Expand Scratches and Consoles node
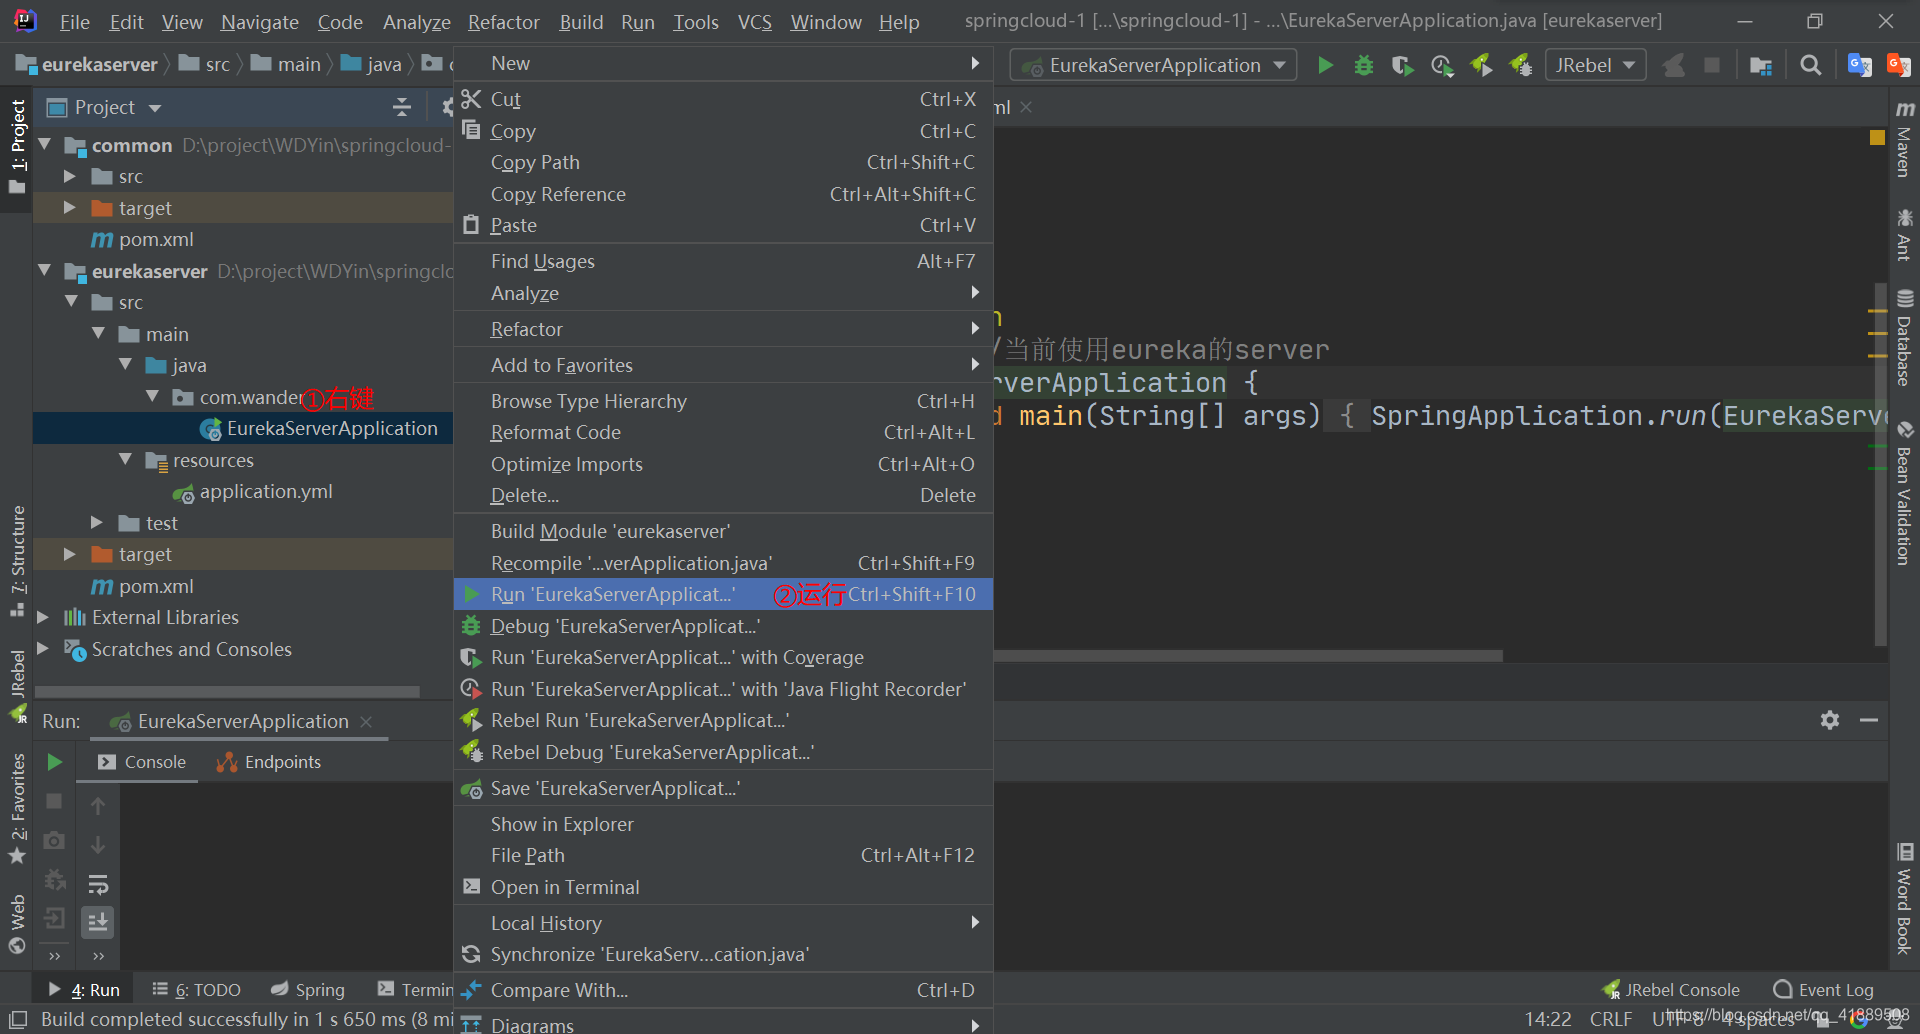1920x1034 pixels. tap(43, 649)
